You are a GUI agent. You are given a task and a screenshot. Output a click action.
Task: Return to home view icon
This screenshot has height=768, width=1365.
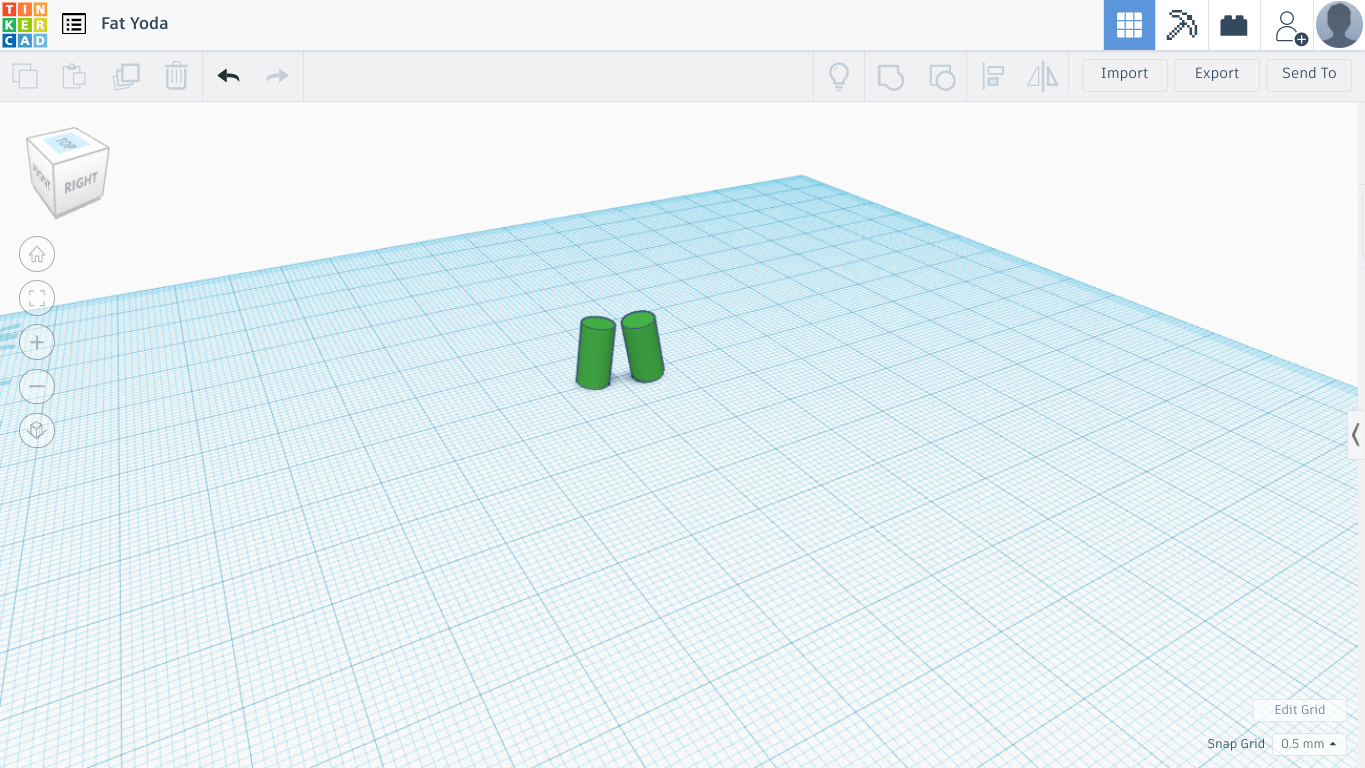[37, 254]
